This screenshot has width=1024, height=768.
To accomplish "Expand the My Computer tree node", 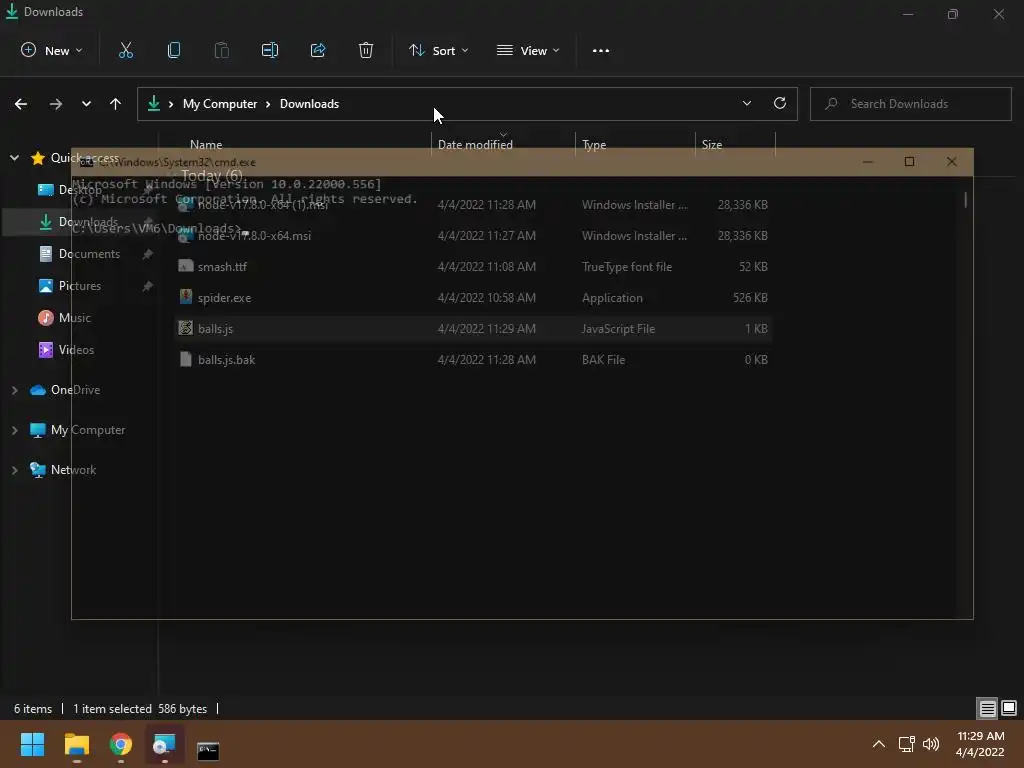I will point(14,430).
